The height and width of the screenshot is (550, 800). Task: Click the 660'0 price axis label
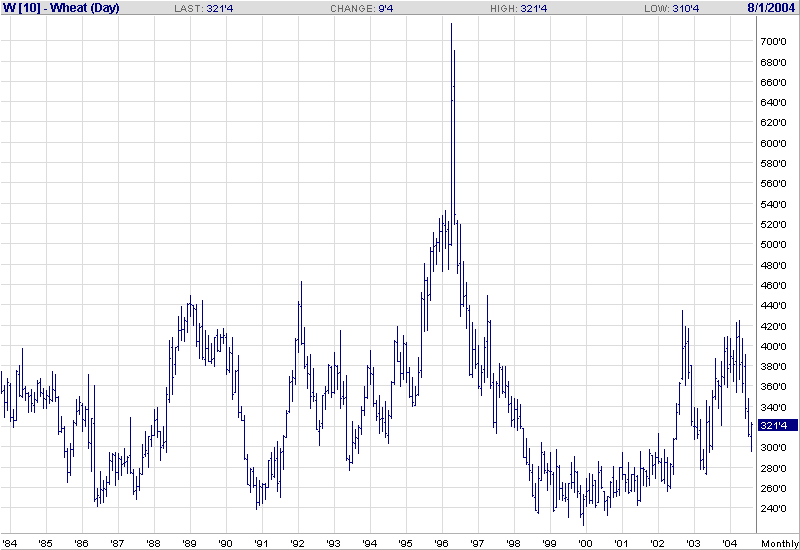point(773,82)
